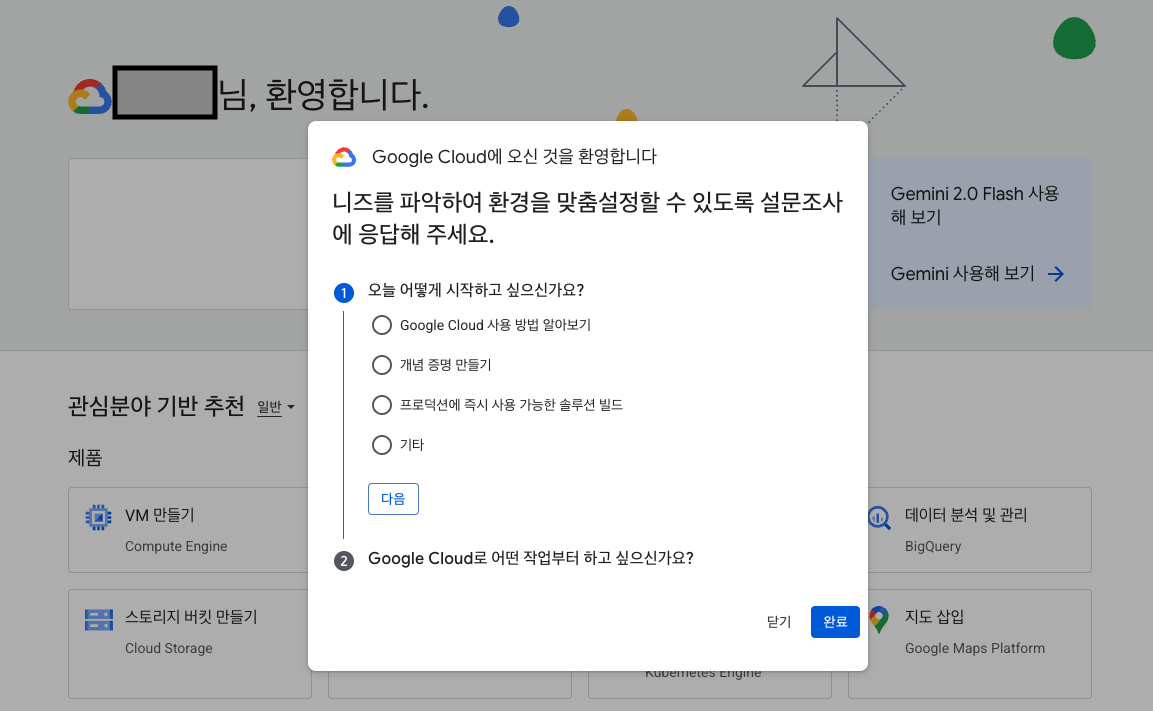Click the Google Maps pin icon
Image resolution: width=1153 pixels, height=711 pixels.
click(x=879, y=620)
